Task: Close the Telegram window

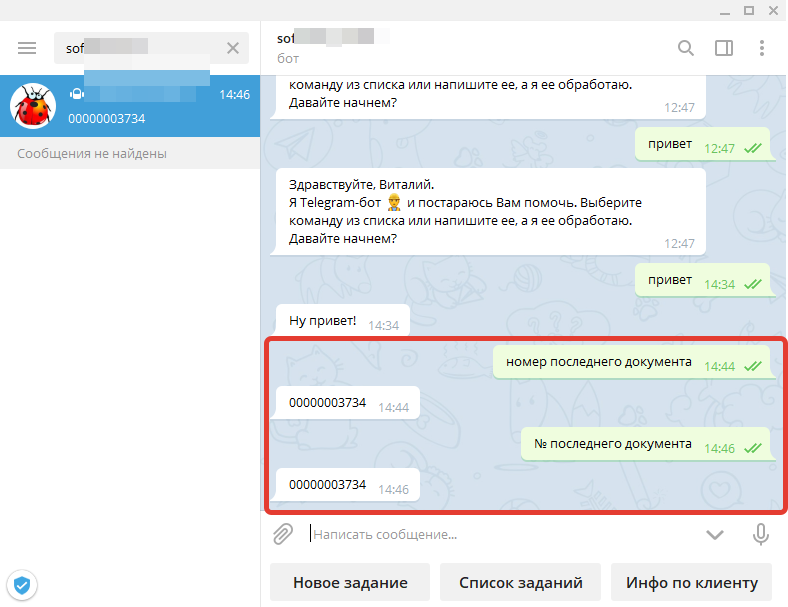Action: (x=773, y=11)
